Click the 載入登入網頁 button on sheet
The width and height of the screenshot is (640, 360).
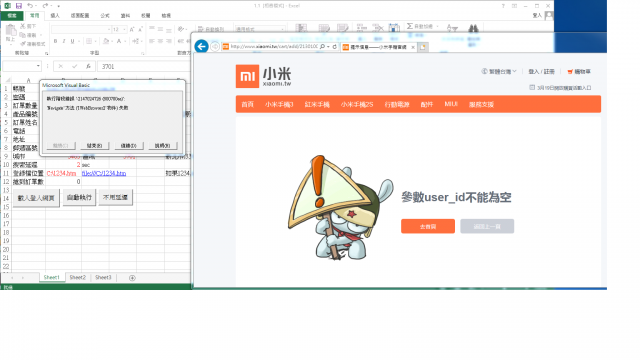tap(36, 198)
